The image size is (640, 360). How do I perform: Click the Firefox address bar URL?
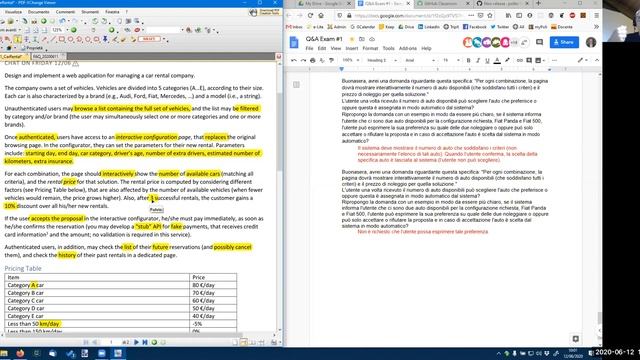[x=408, y=16]
